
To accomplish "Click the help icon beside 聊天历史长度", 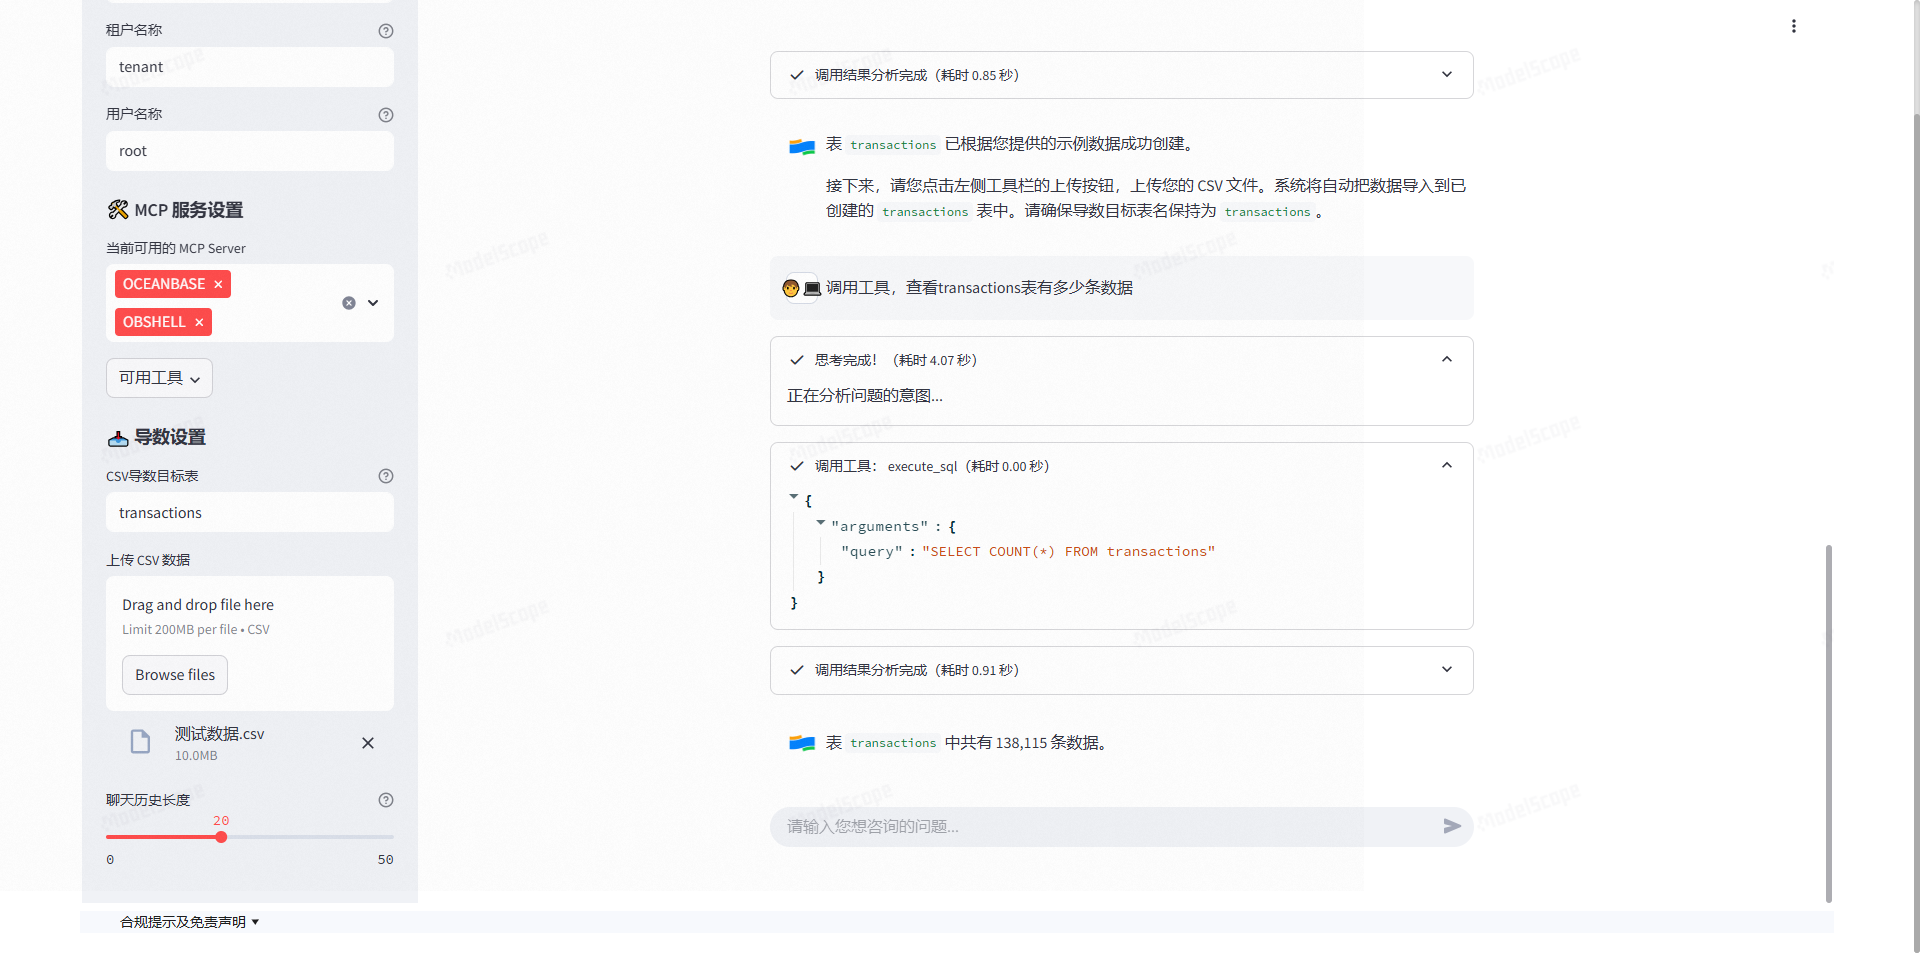I will point(386,800).
